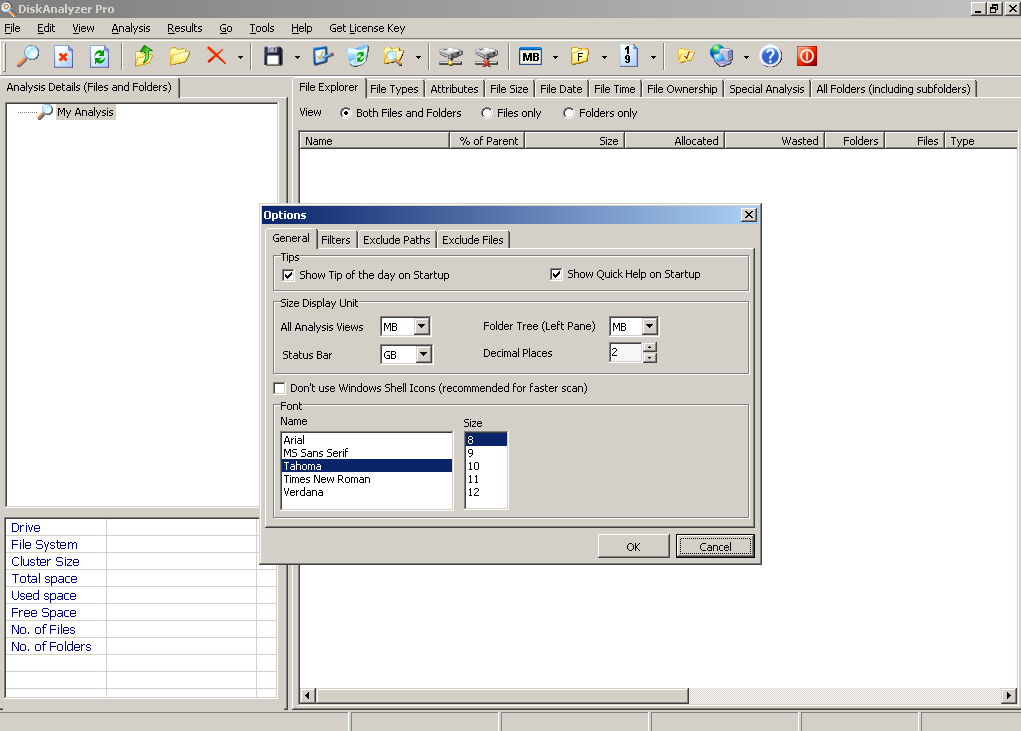The height and width of the screenshot is (731, 1021).
Task: Open the File Types tab
Action: [x=394, y=89]
